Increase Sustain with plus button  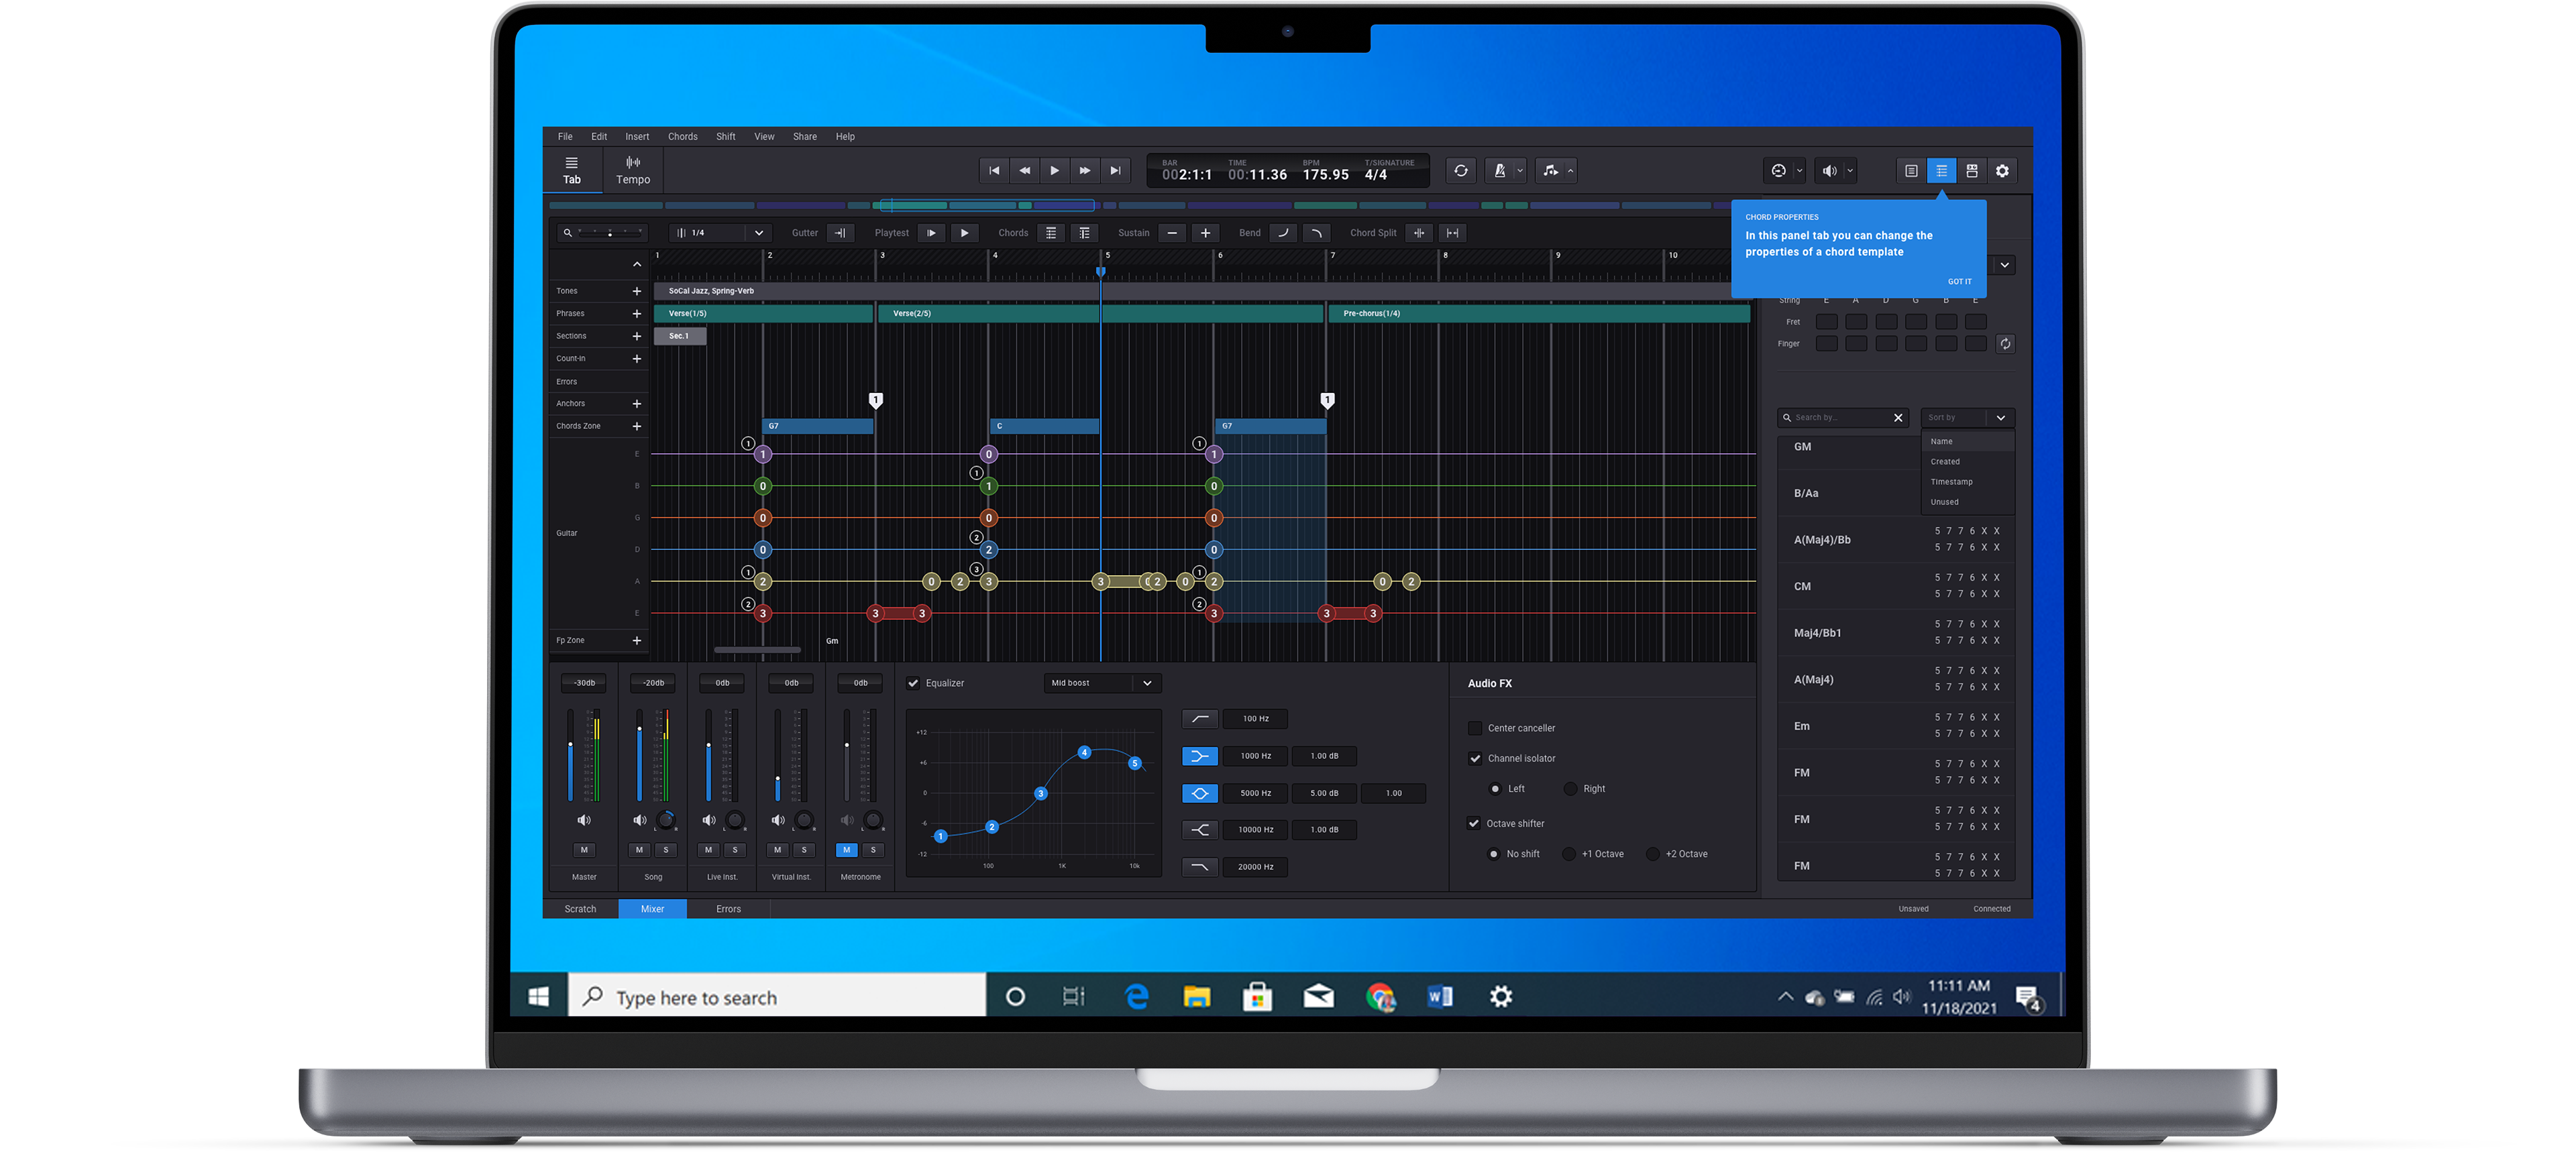[x=1206, y=233]
